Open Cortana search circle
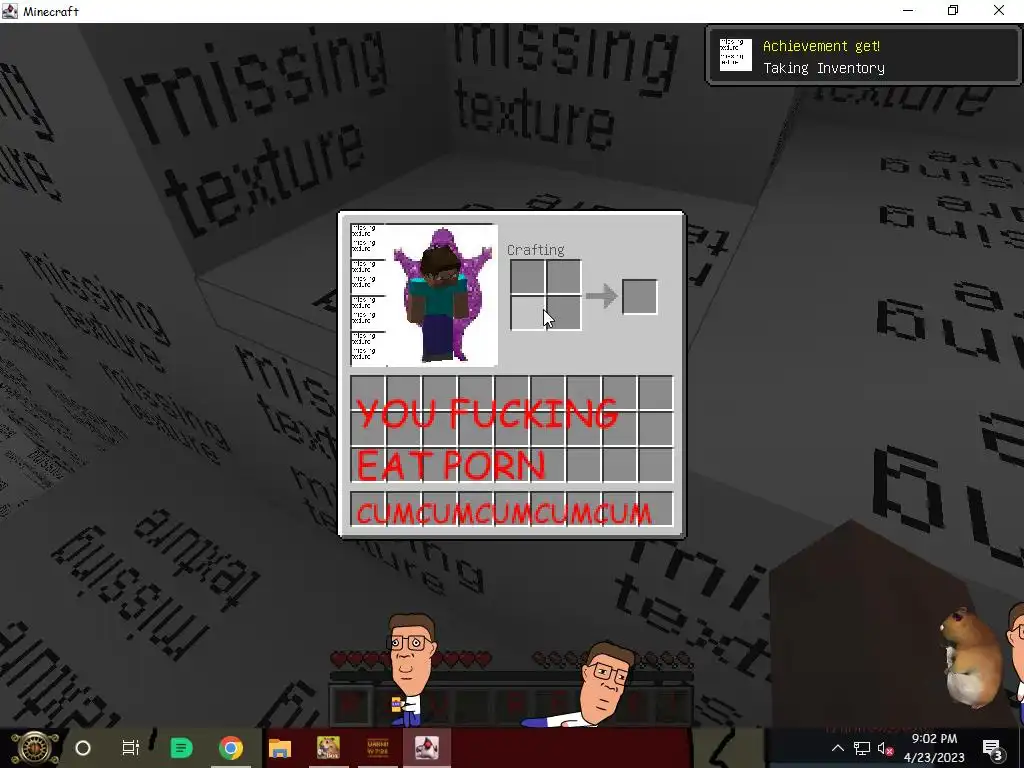The image size is (1024, 768). tap(83, 748)
